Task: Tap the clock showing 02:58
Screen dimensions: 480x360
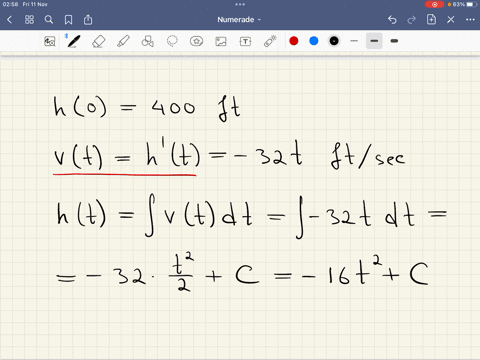Action: 10,4
